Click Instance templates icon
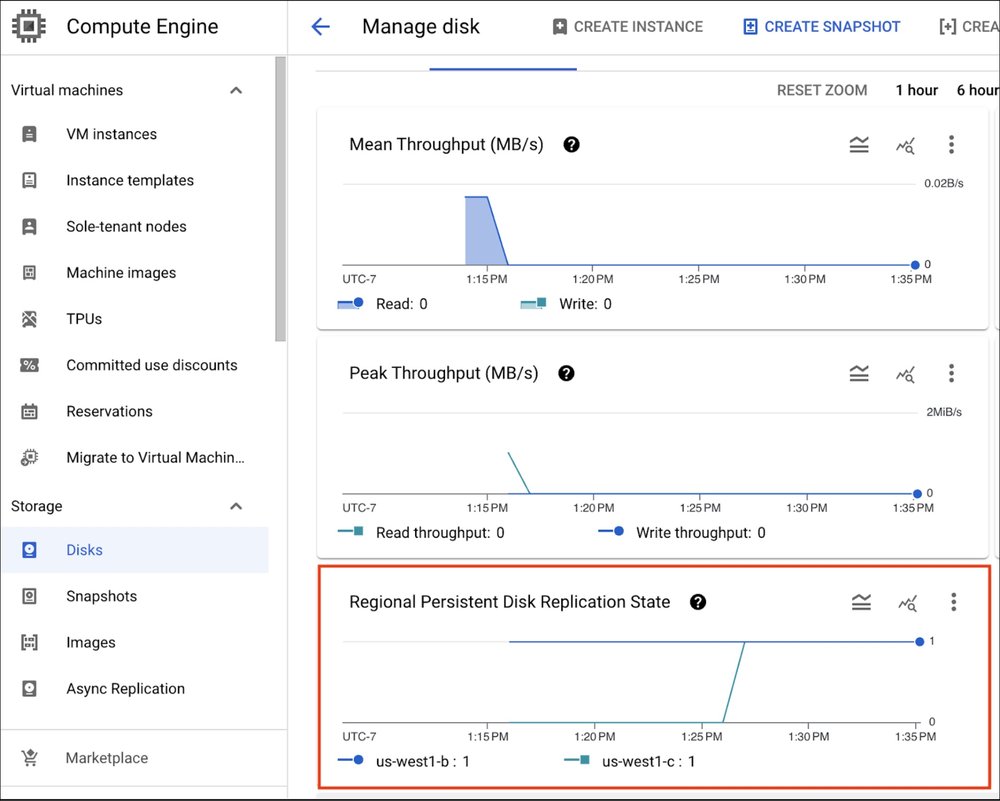 pyautogui.click(x=29, y=180)
